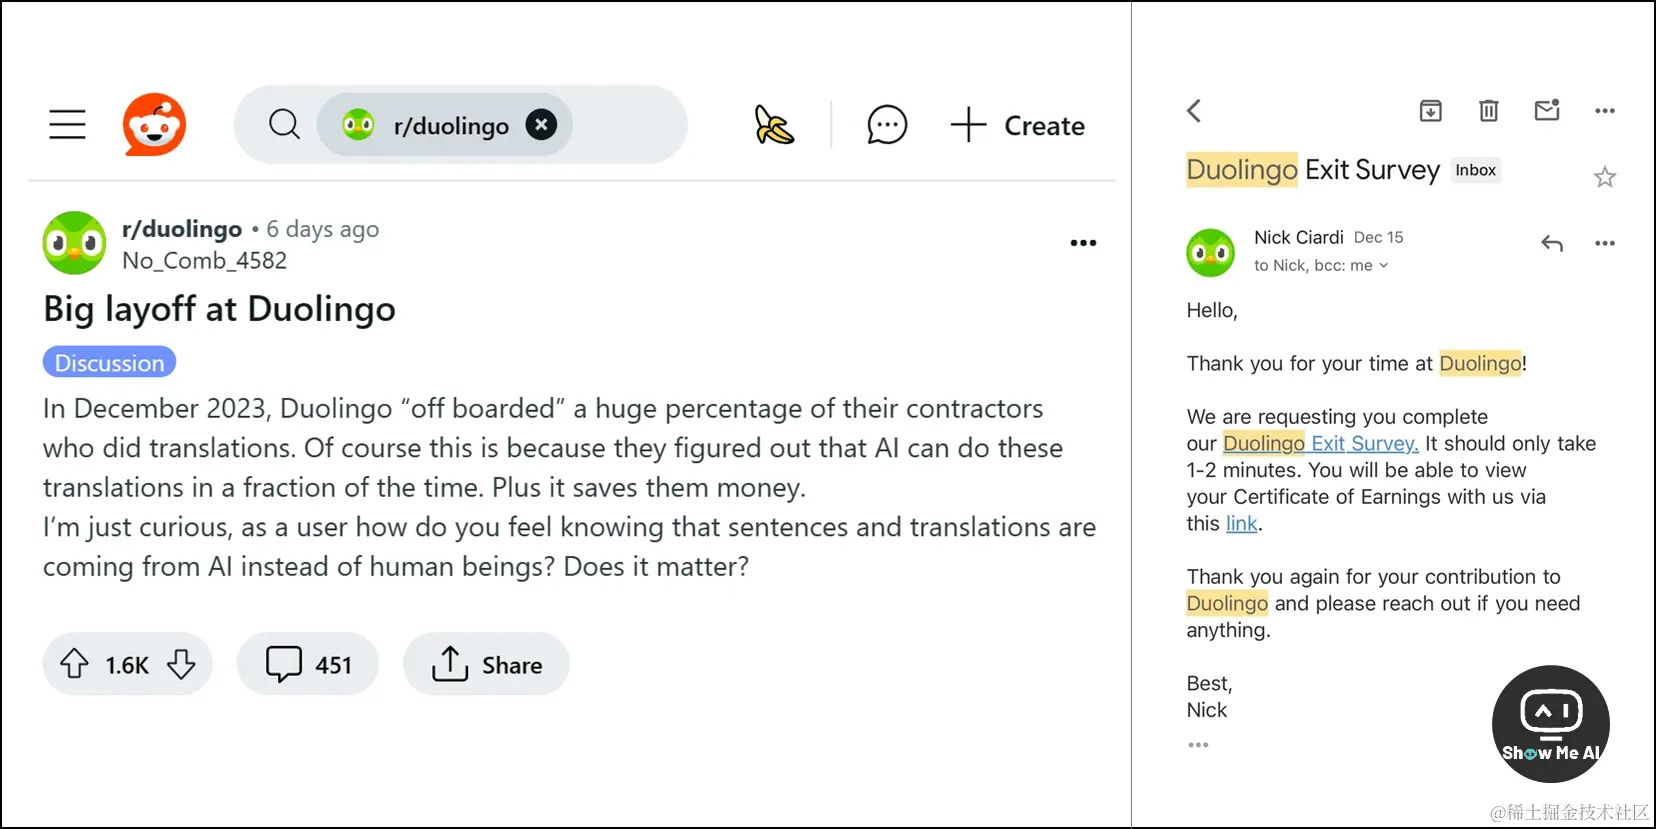This screenshot has height=829, width=1656.
Task: Click the Big layoff at Duolingo title
Action: (219, 309)
